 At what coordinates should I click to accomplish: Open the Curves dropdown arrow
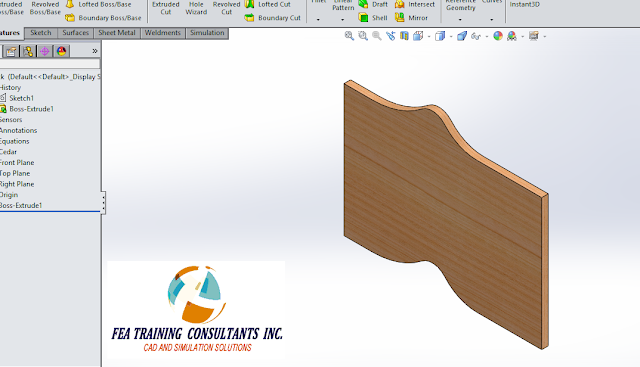(x=491, y=19)
